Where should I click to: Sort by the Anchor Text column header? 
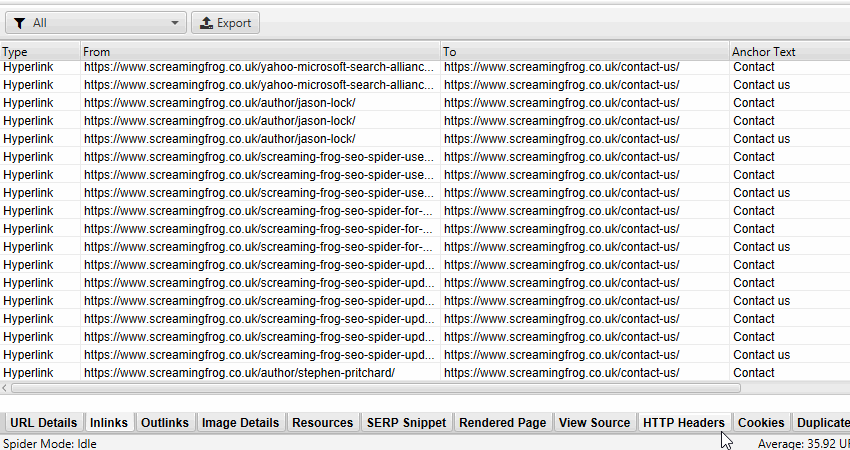(790, 52)
